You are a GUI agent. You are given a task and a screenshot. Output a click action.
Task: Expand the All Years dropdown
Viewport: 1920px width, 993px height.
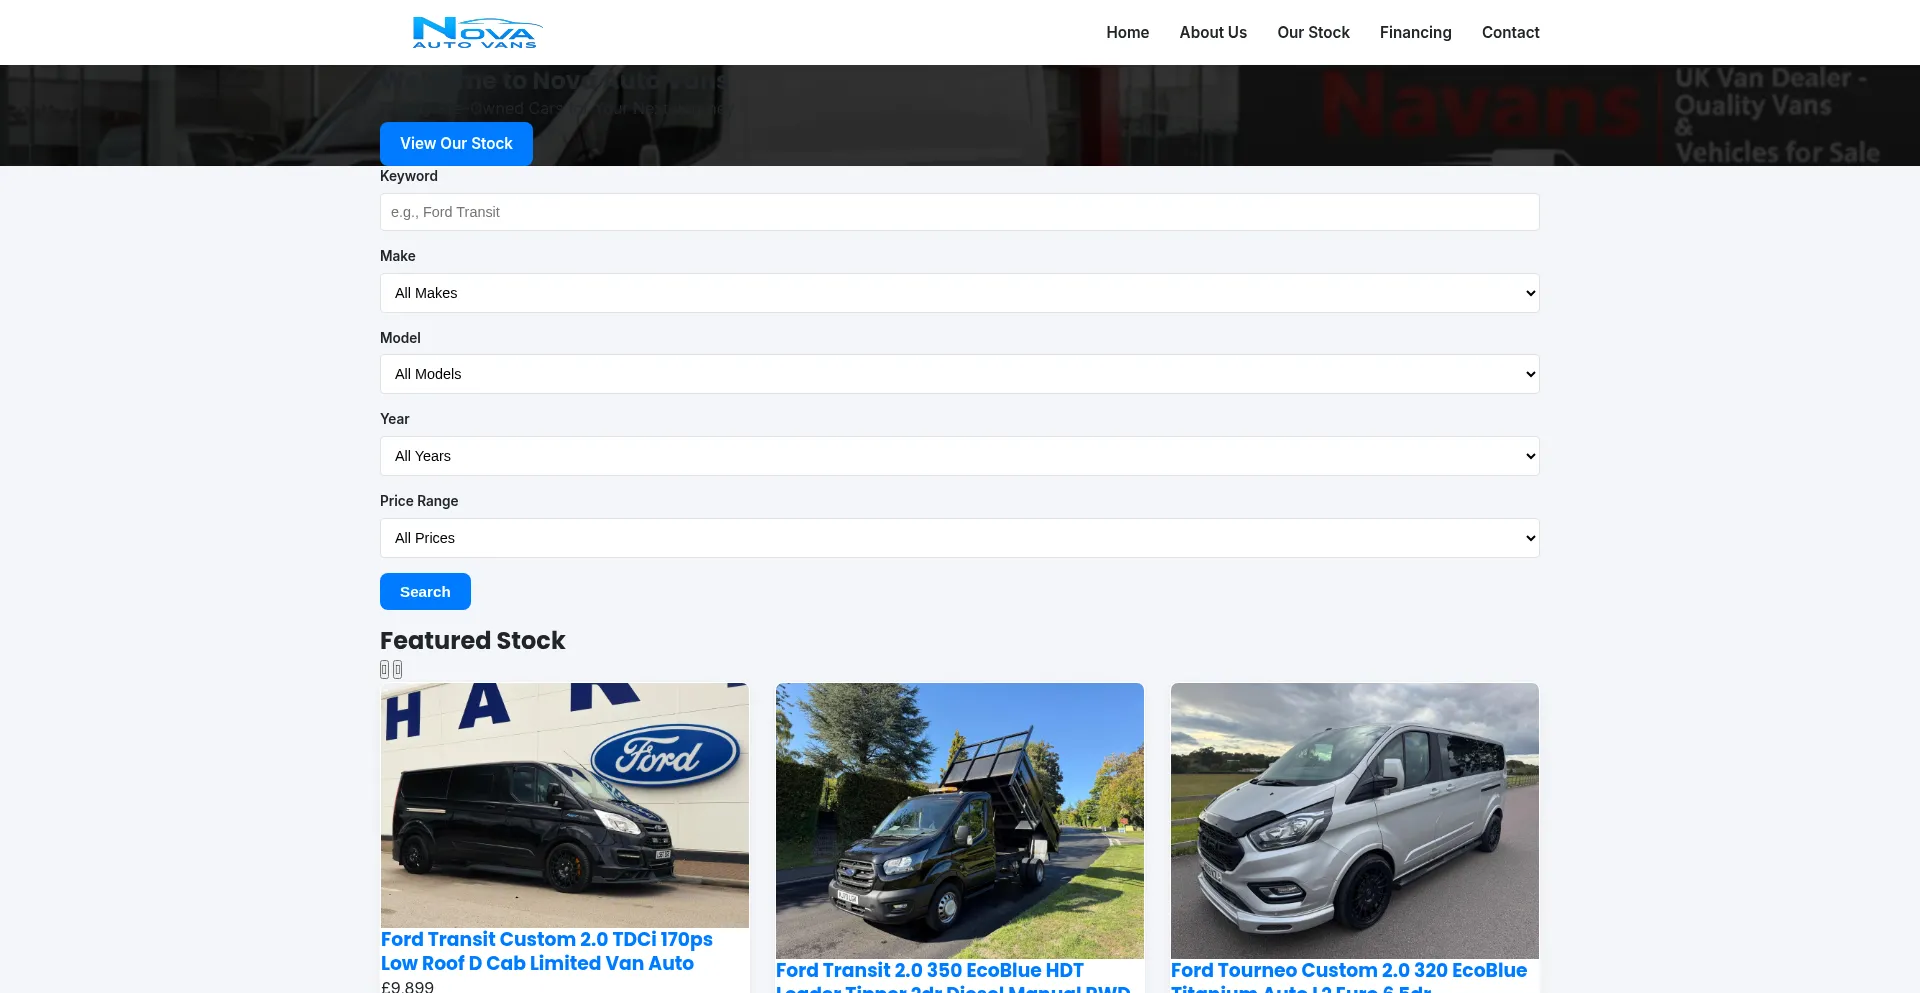[x=959, y=456]
